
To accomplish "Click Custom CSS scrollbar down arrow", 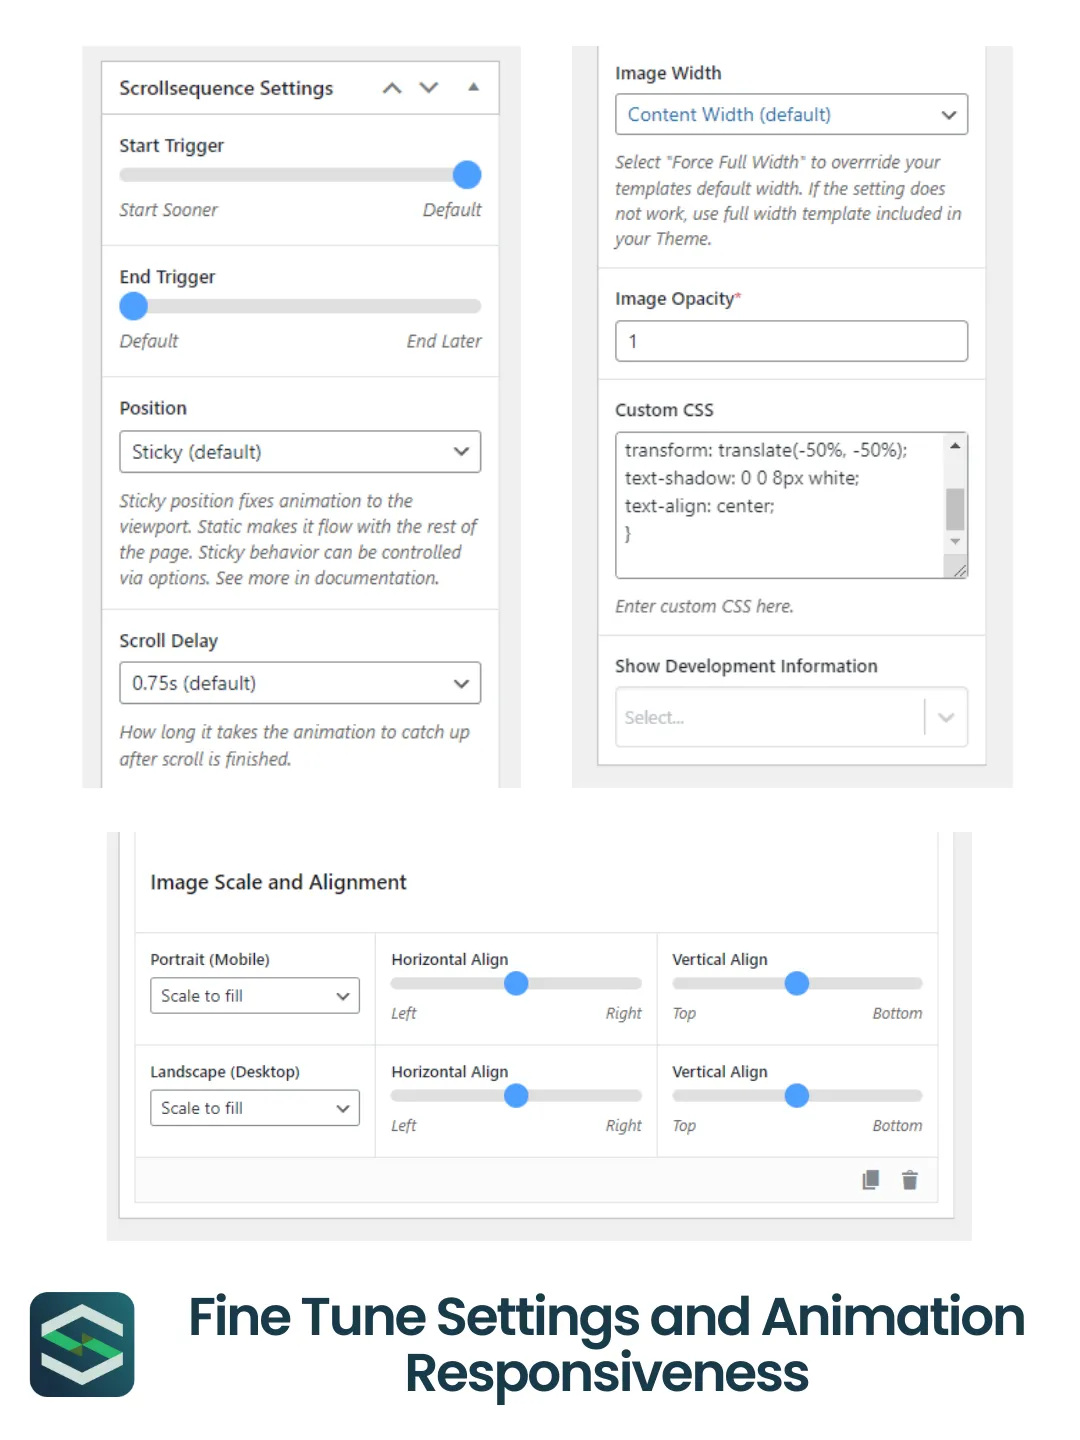I will point(955,541).
